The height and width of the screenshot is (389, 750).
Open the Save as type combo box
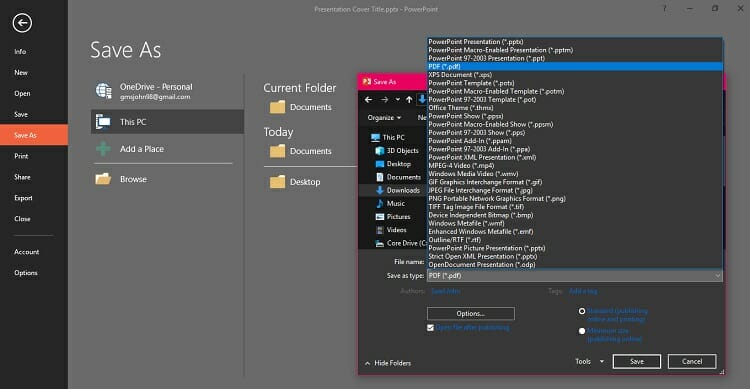[x=574, y=276]
